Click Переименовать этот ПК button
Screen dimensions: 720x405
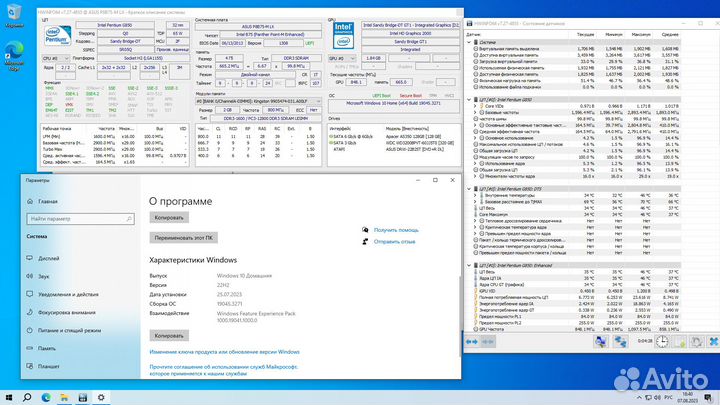click(183, 238)
